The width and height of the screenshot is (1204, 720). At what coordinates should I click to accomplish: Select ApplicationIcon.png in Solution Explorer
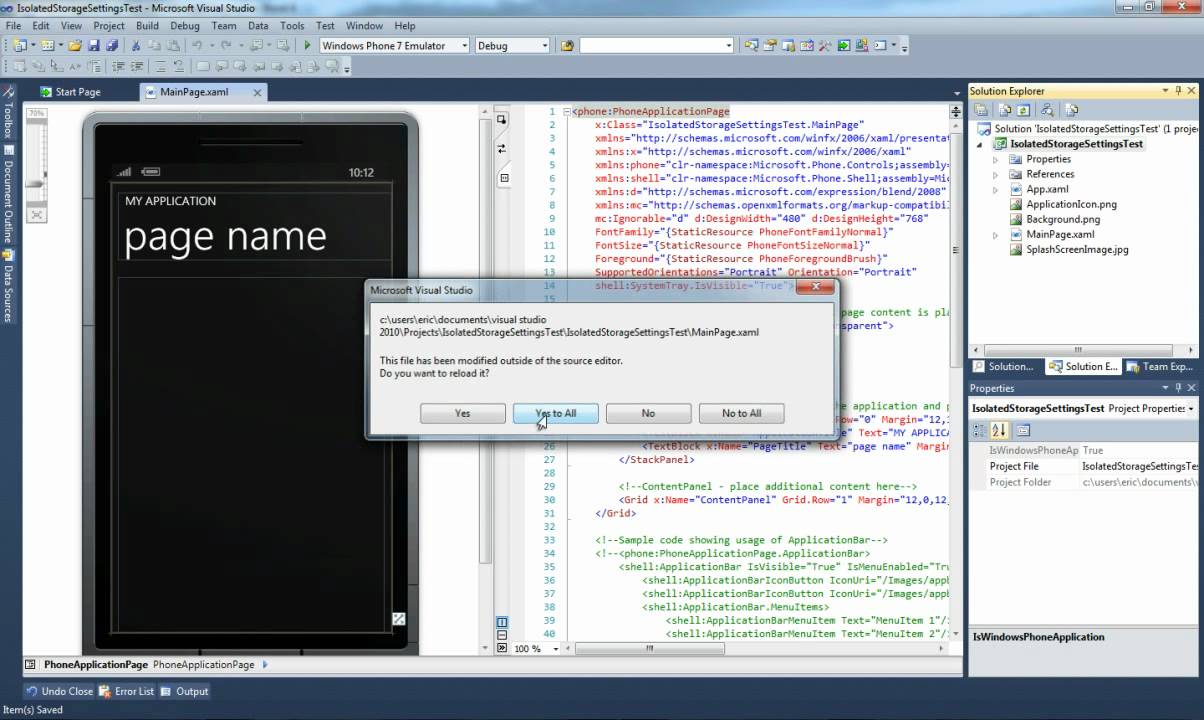(x=1071, y=204)
